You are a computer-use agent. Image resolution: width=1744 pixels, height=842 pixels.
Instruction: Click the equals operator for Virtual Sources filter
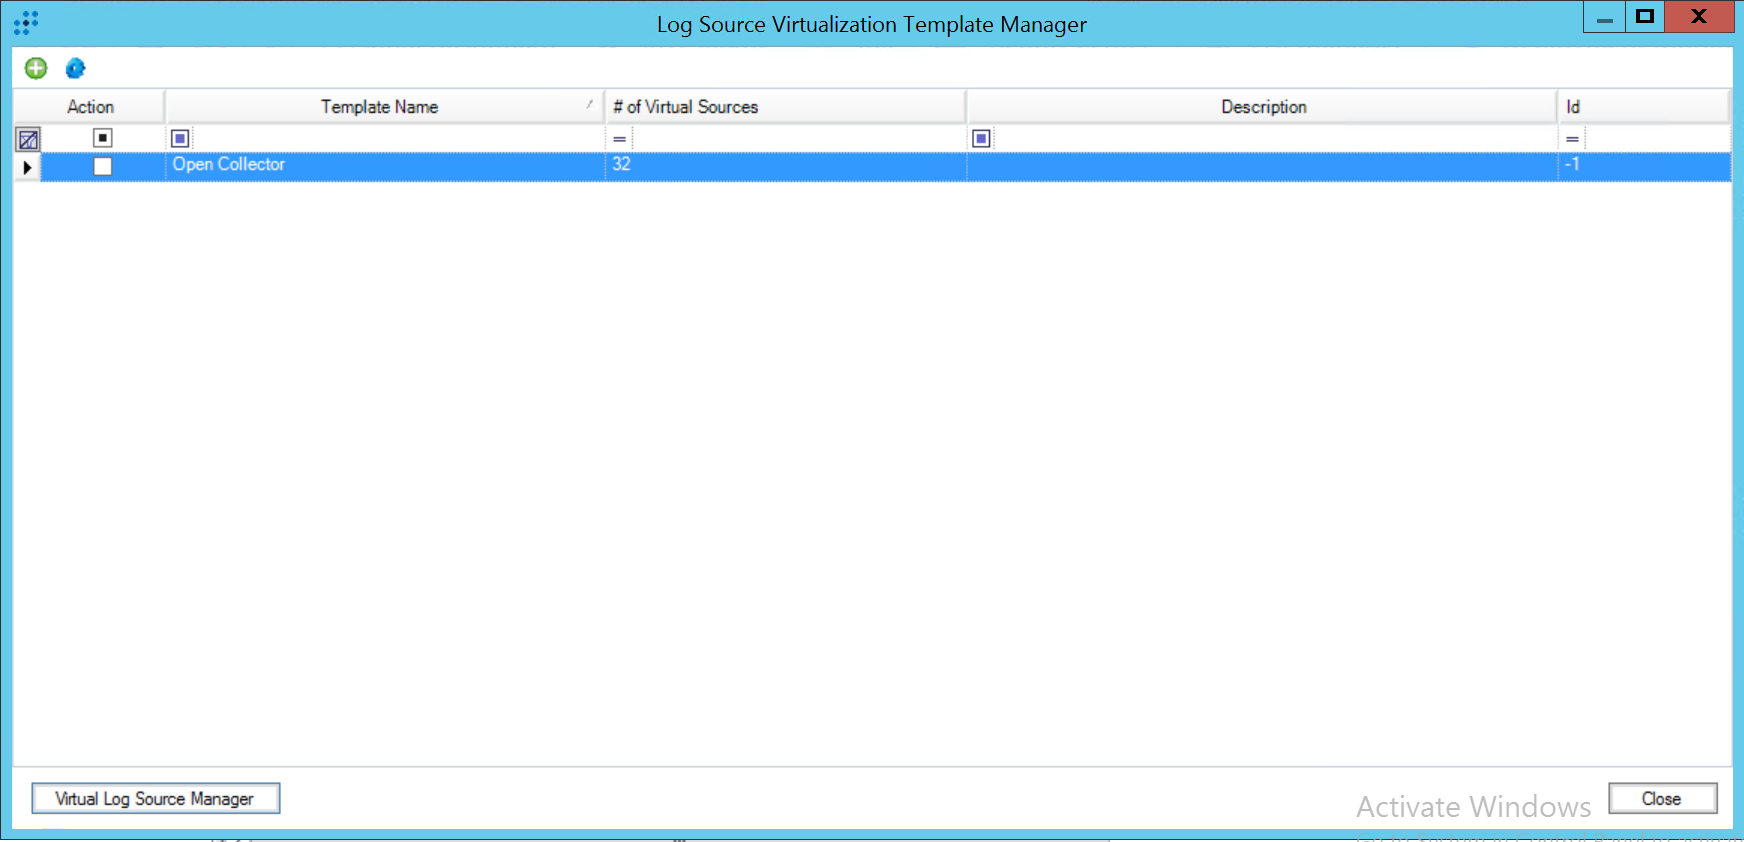tap(620, 139)
